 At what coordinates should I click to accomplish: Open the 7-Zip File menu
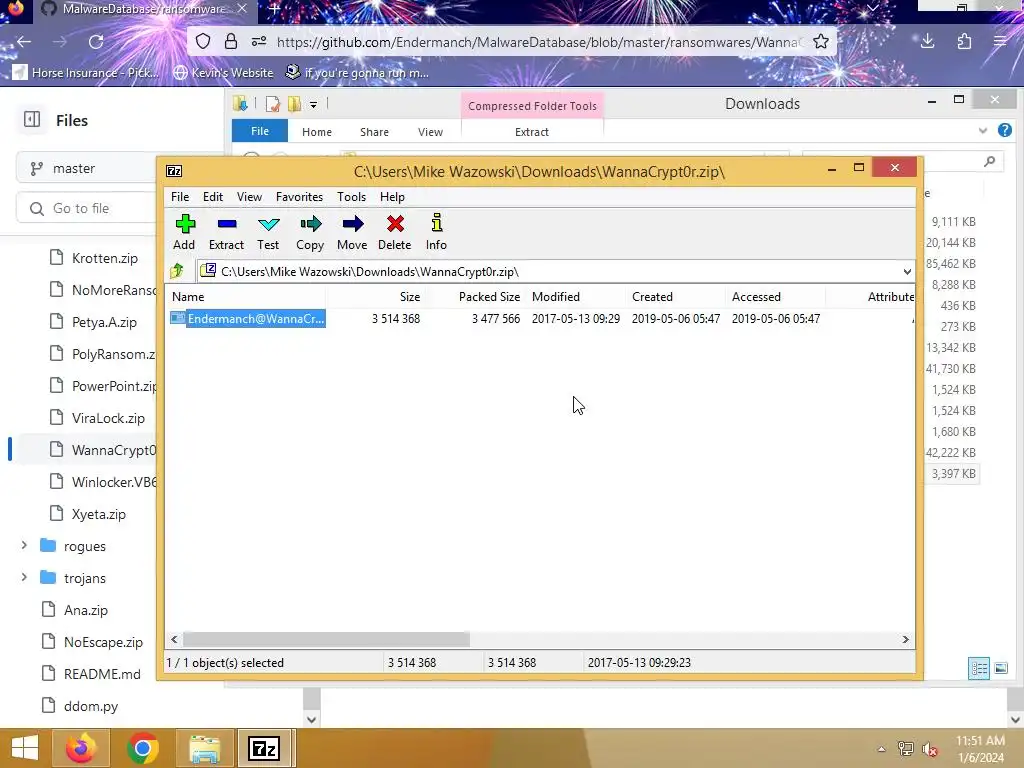180,197
